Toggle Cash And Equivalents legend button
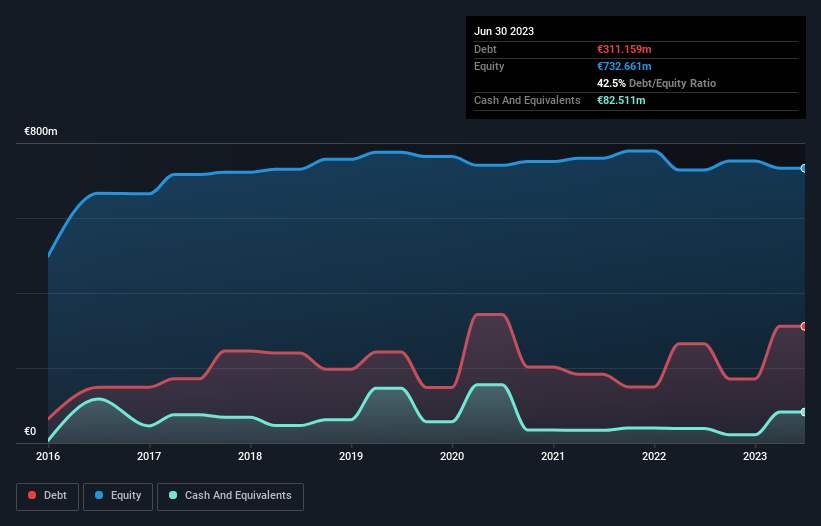 [x=230, y=496]
